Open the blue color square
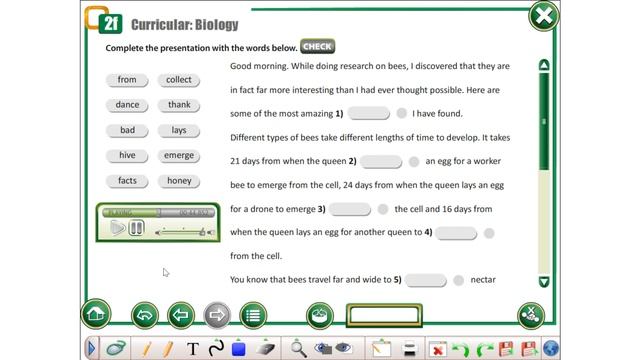Image resolution: width=640 pixels, height=360 pixels. [238, 349]
